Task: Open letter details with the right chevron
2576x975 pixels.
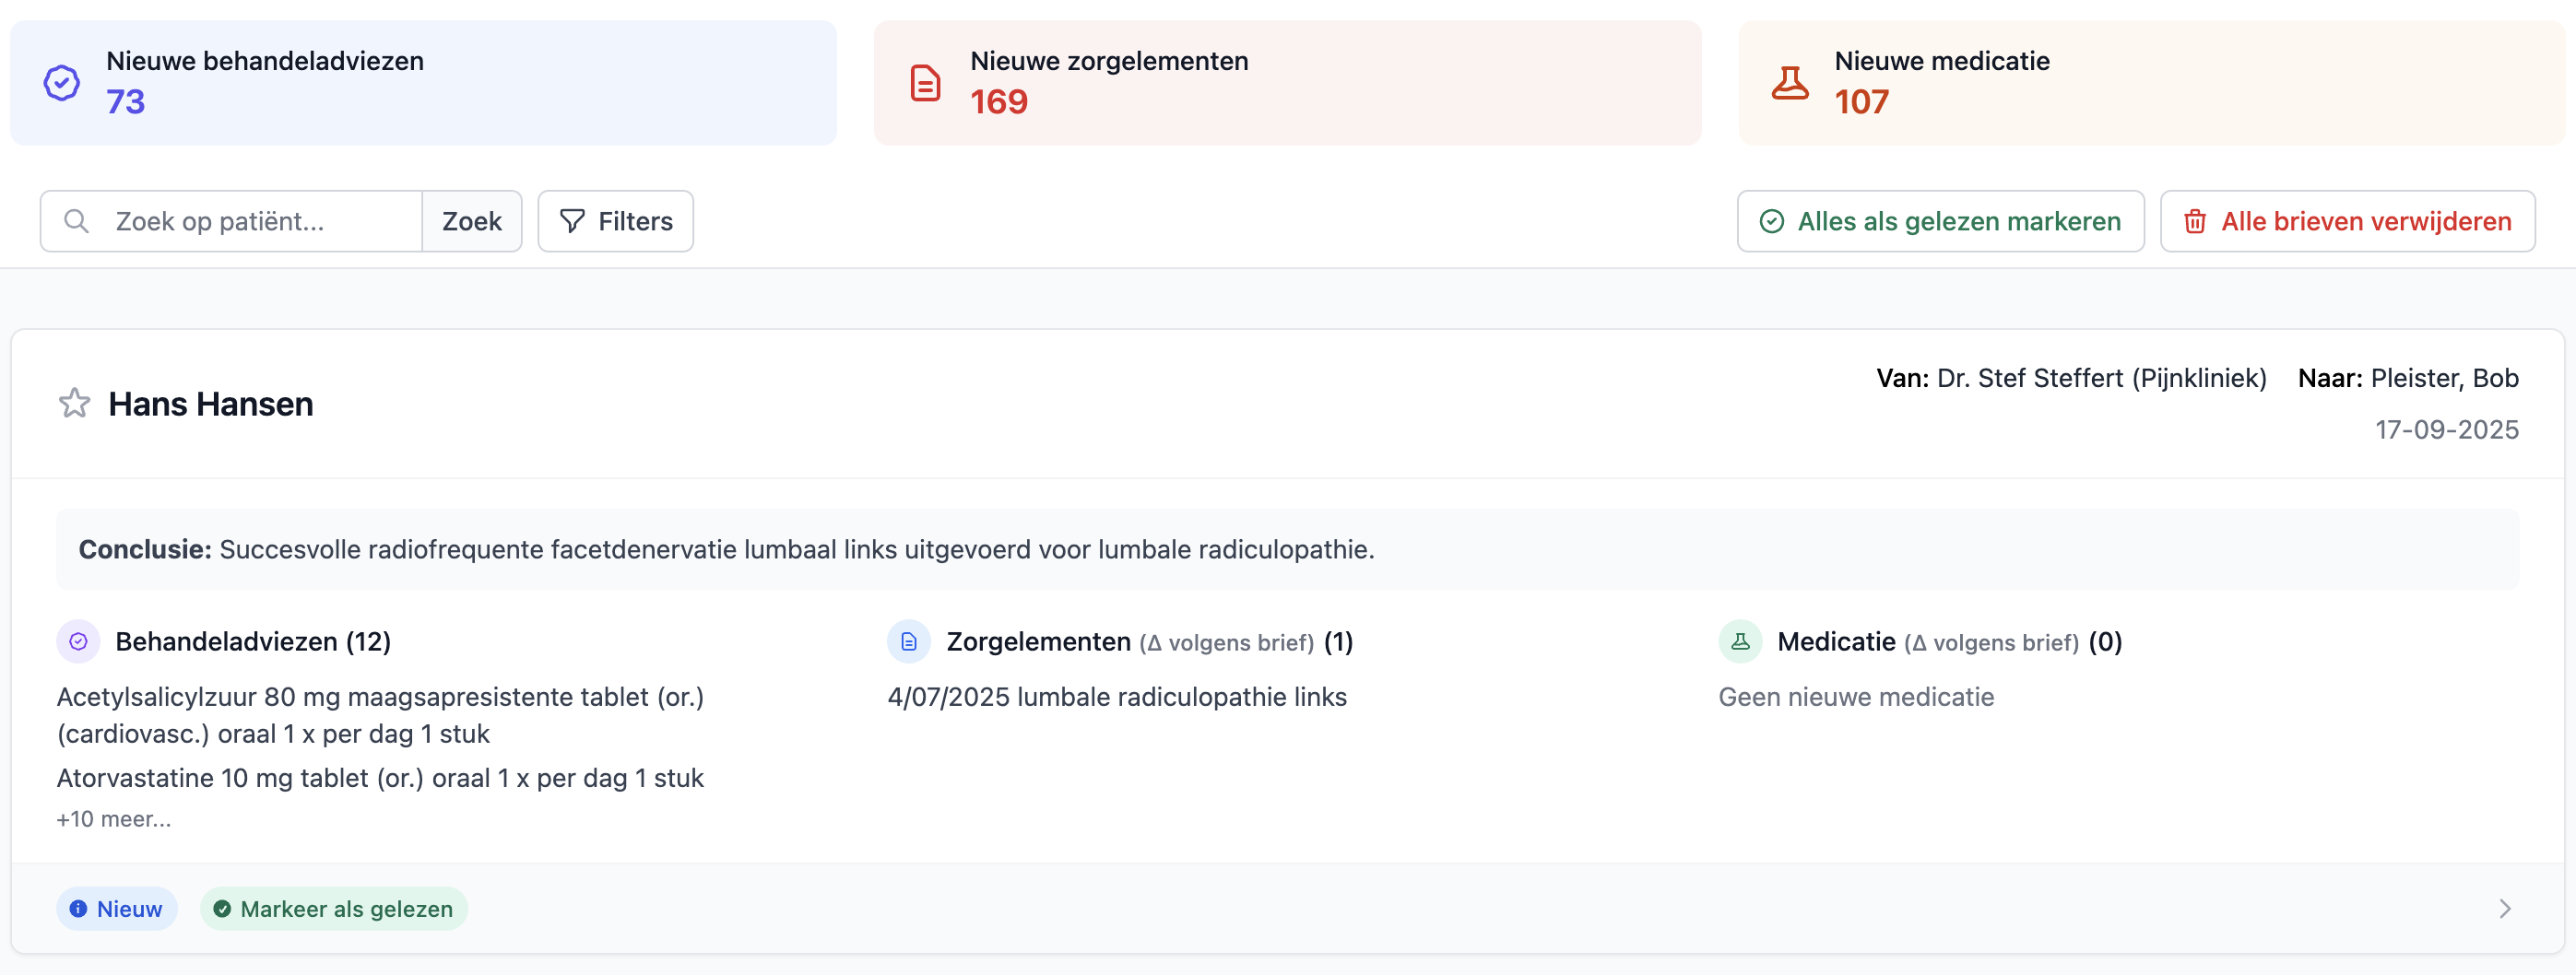Action: pos(2504,908)
